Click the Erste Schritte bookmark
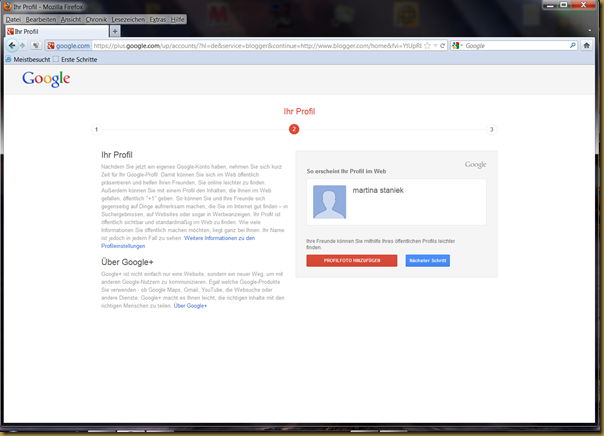The width and height of the screenshot is (604, 436). 75,59
